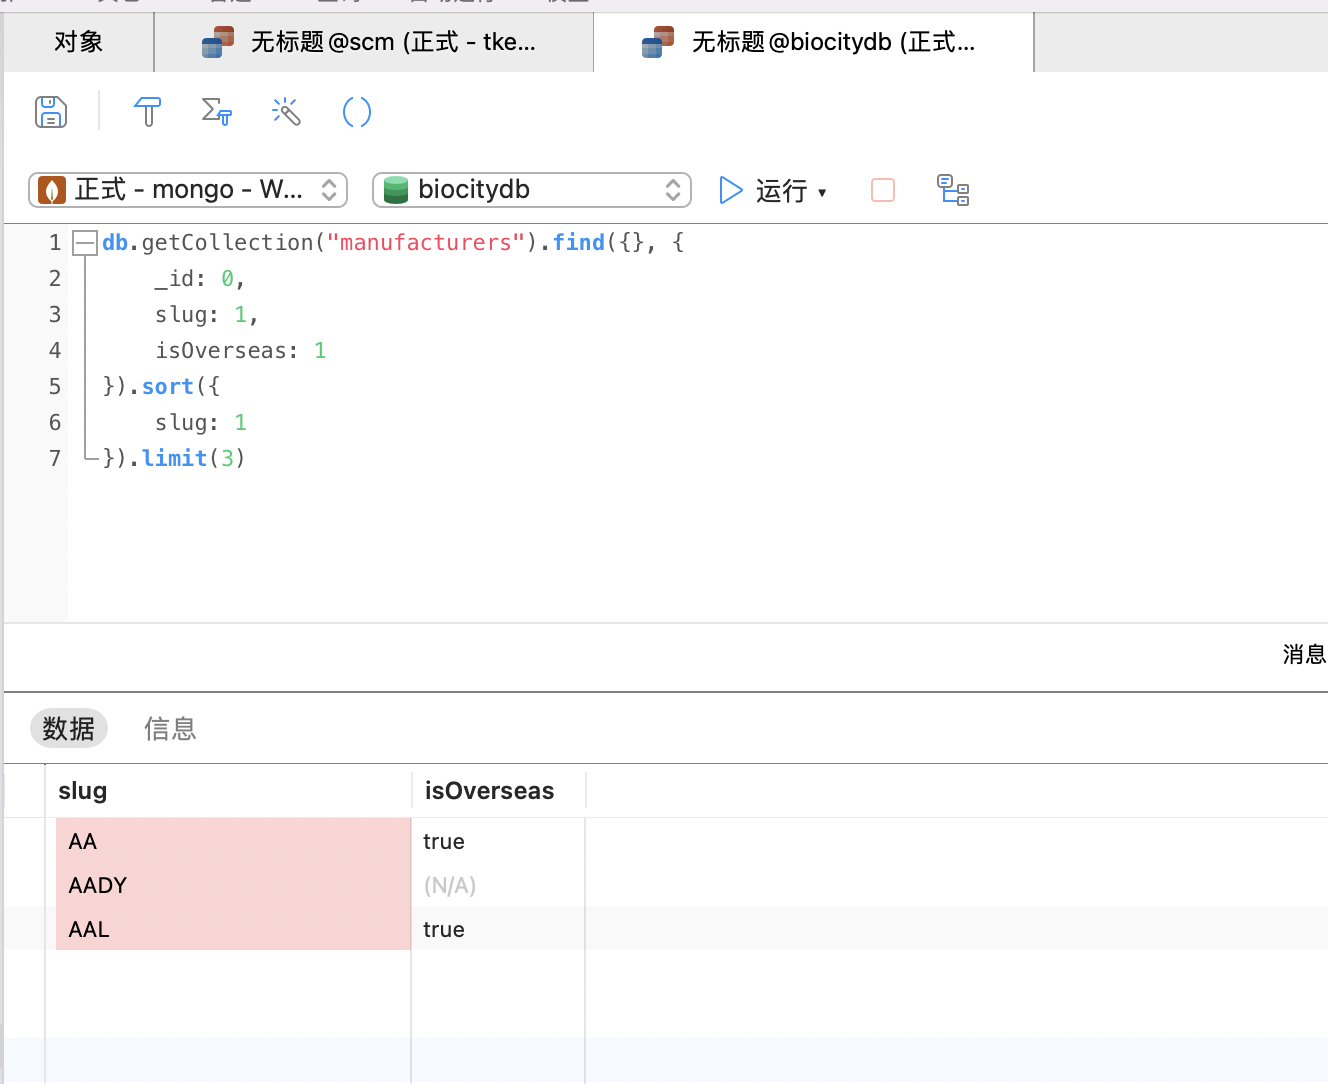Click the Code Snippet parentheses icon

[357, 112]
